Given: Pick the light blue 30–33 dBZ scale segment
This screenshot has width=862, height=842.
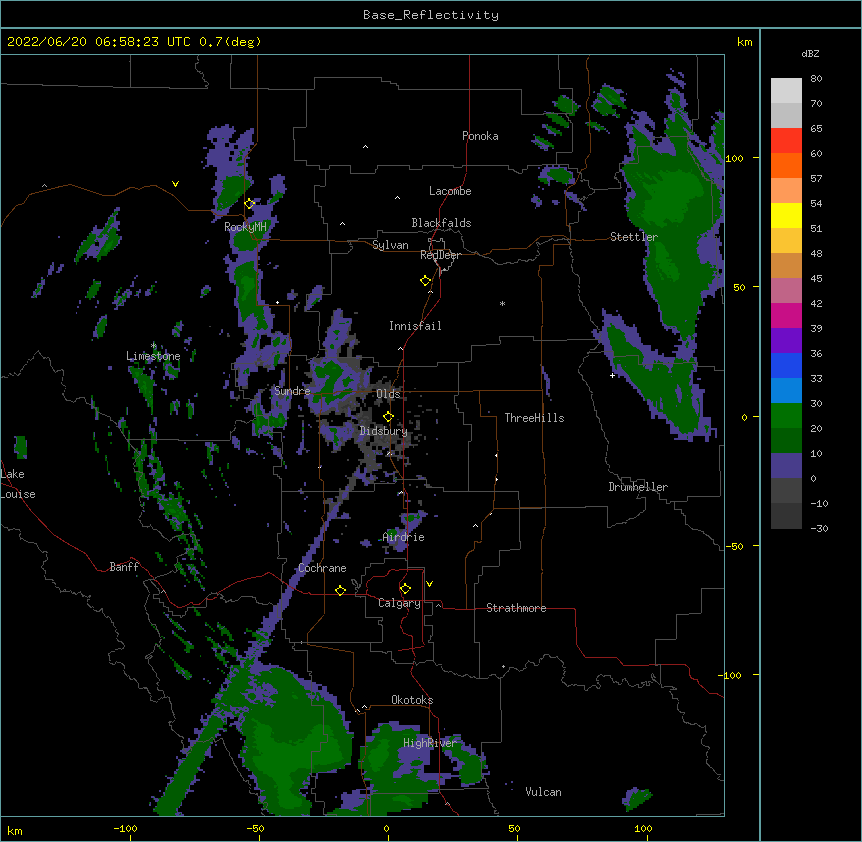Looking at the screenshot, I should pyautogui.click(x=786, y=391).
